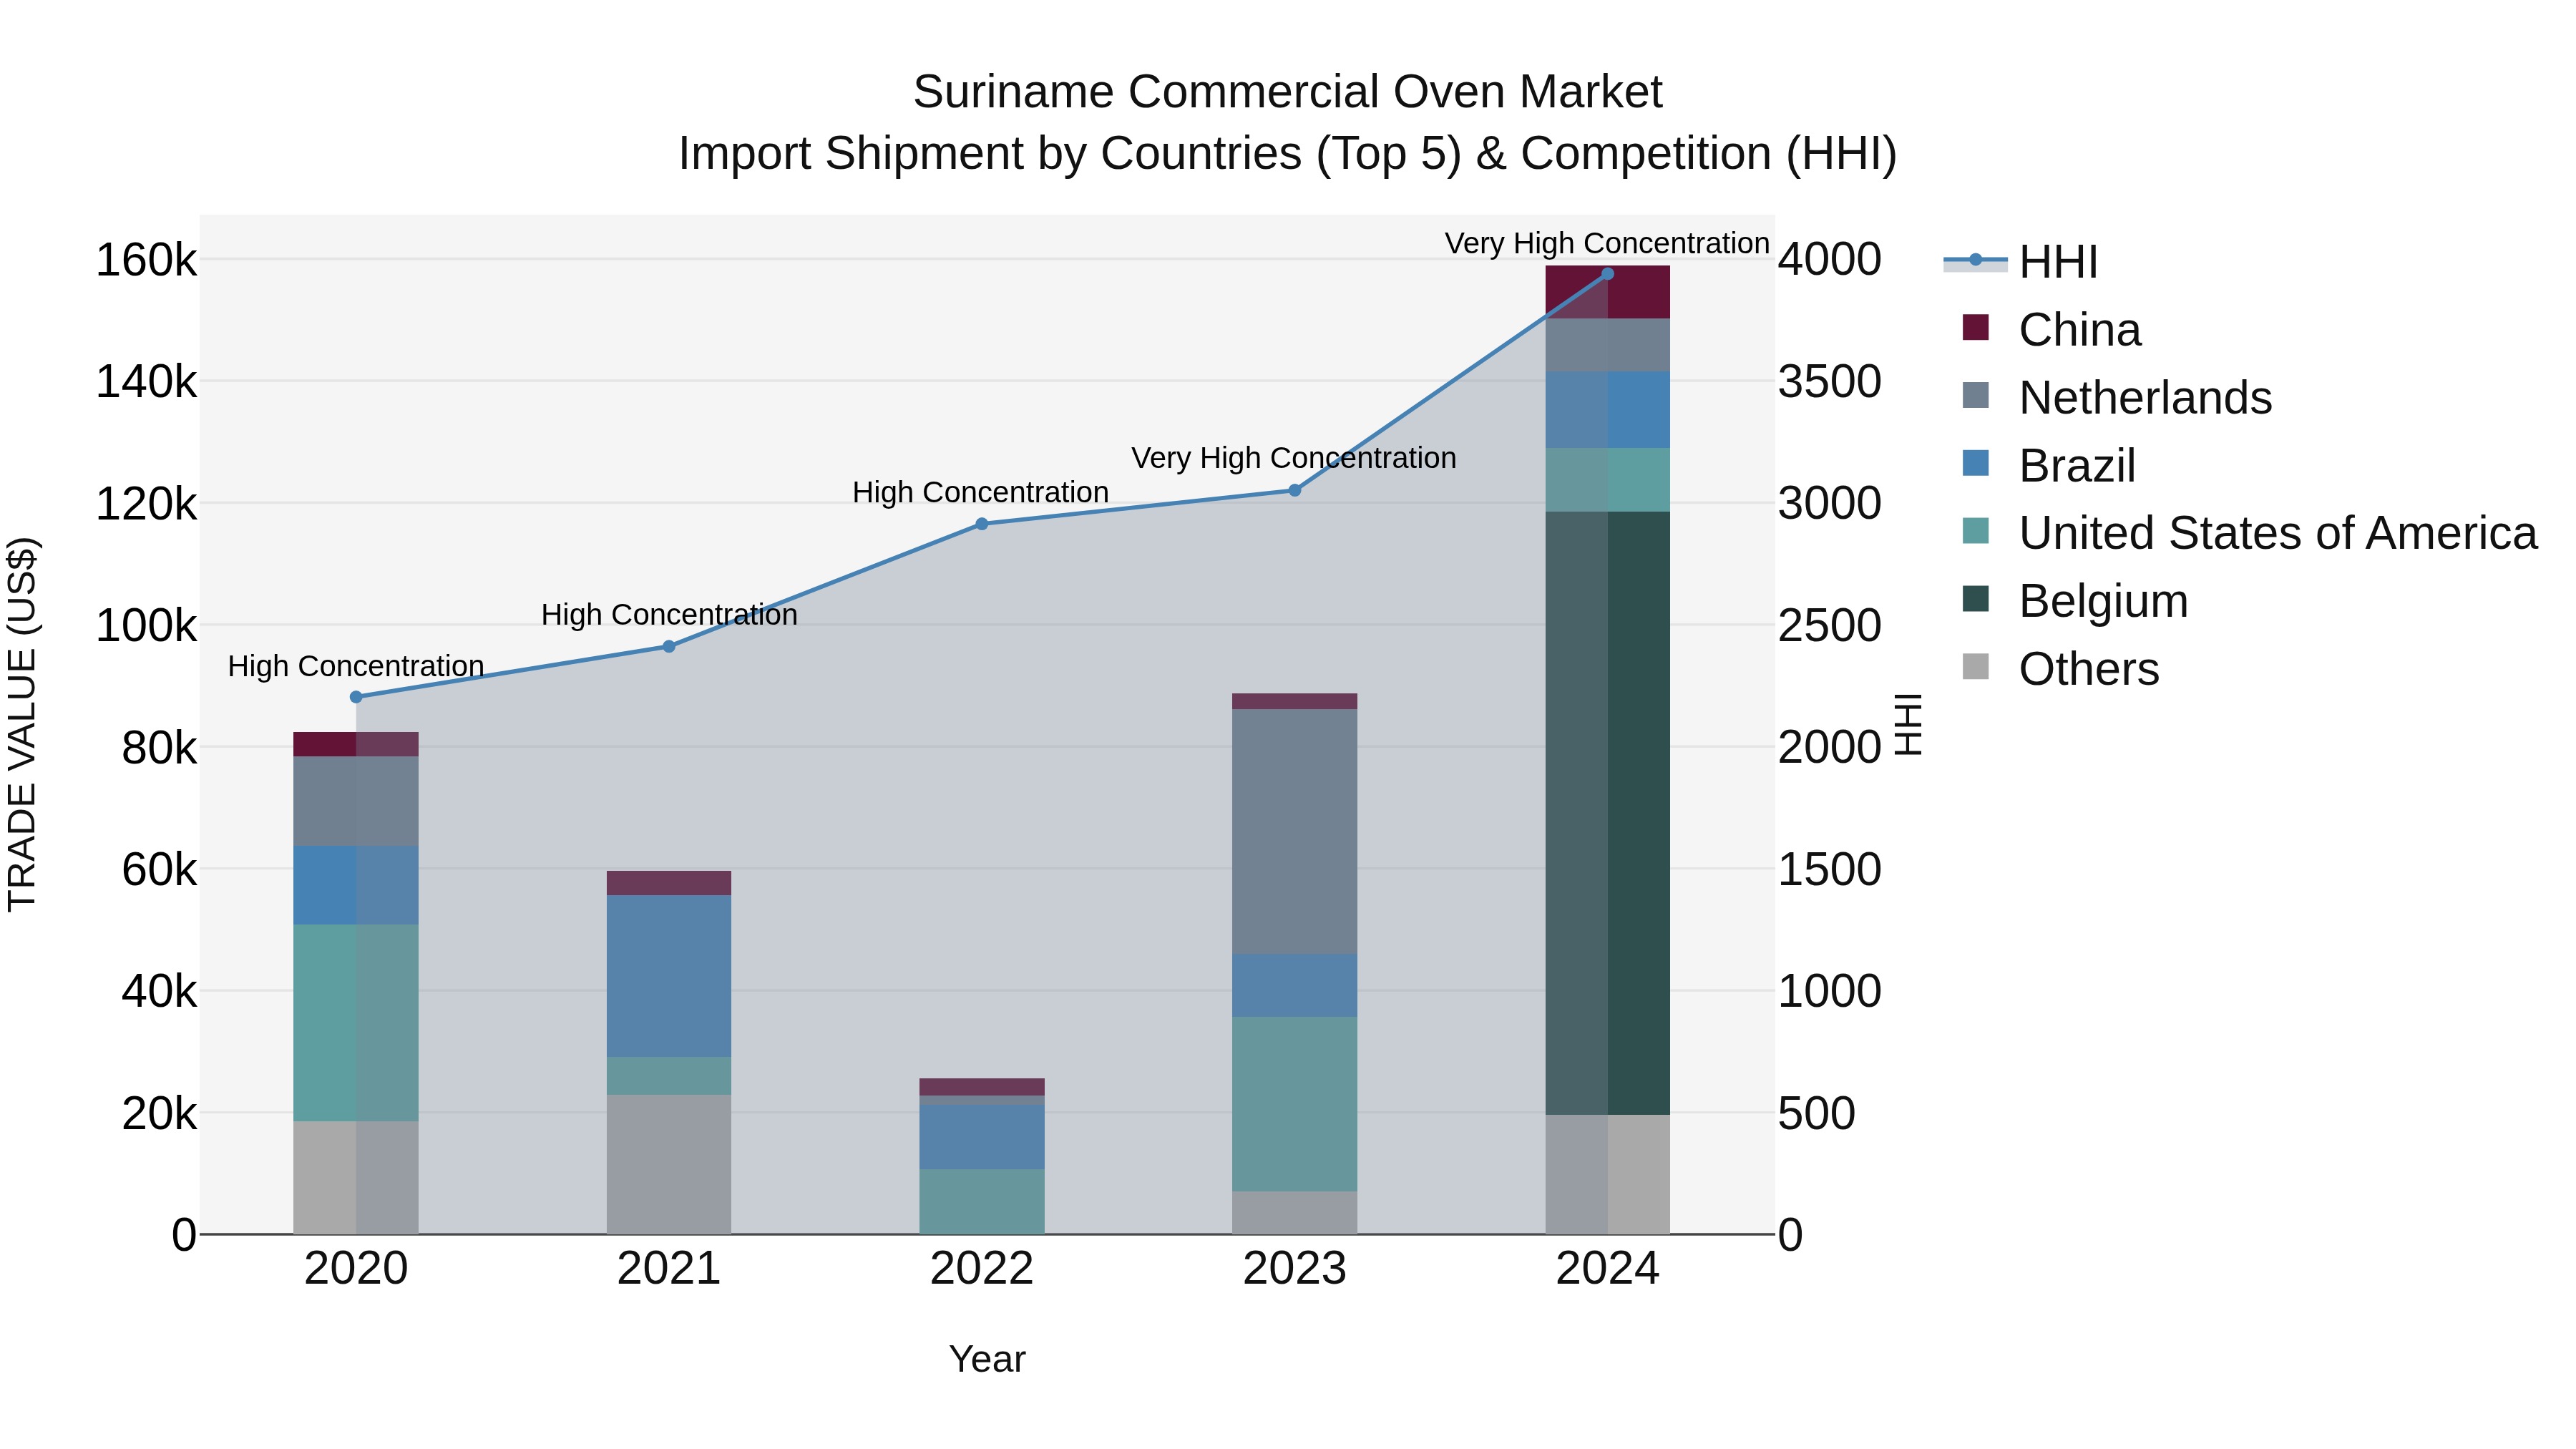Click the HHI line marker for 2023
The image size is (2576, 1449).
click(x=1294, y=490)
